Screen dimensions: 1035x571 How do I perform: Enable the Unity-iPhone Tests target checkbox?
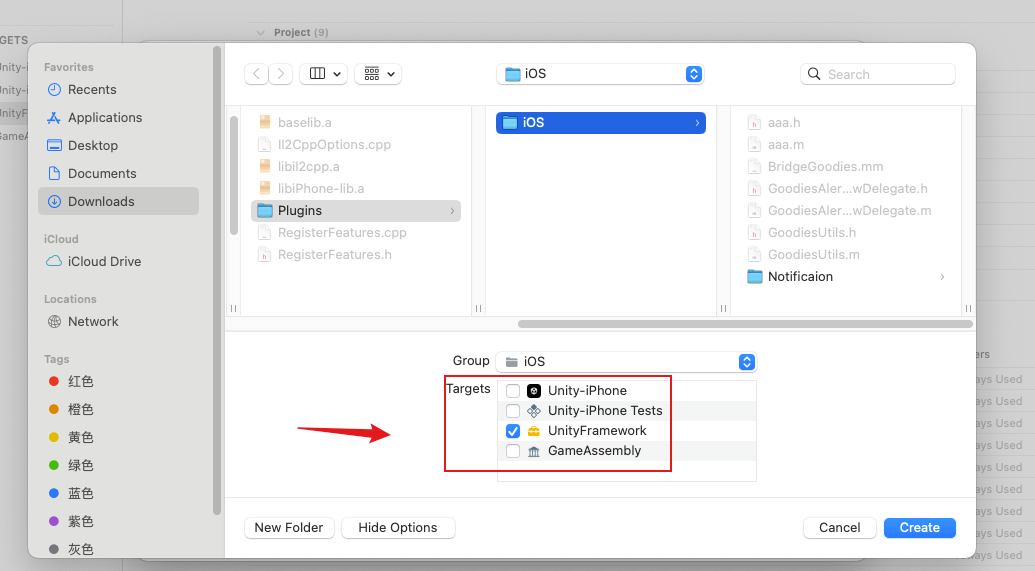click(513, 411)
